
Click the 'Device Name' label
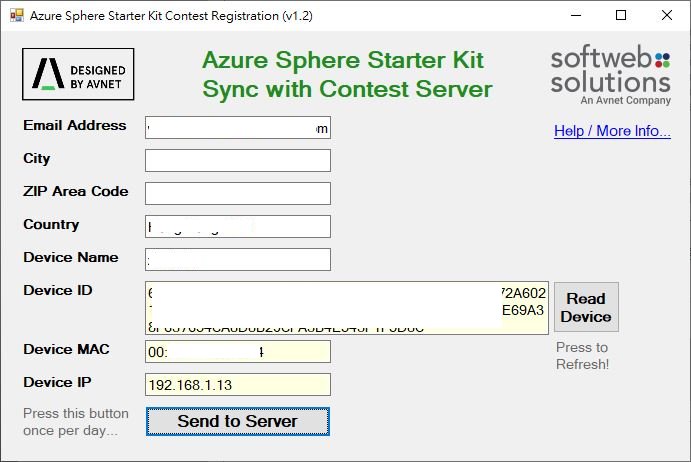pos(71,257)
